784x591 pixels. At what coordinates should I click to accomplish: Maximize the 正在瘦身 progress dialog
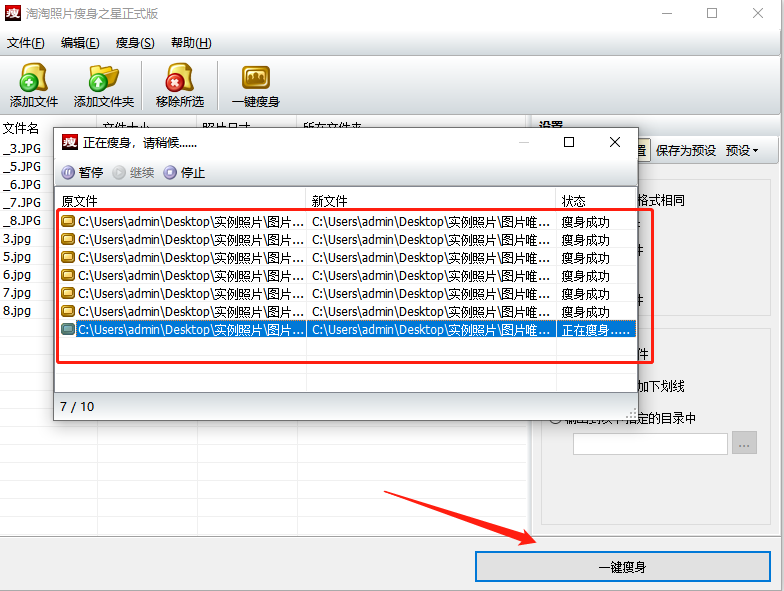click(x=568, y=142)
